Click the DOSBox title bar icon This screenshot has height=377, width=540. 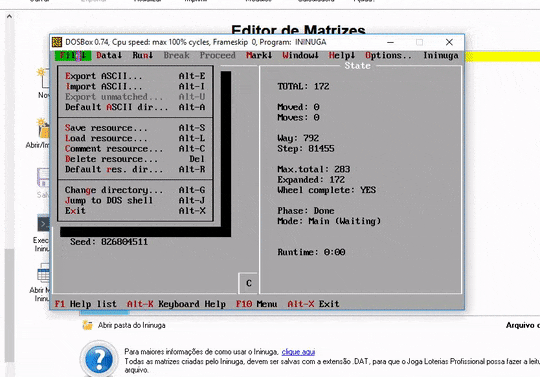(x=57, y=42)
